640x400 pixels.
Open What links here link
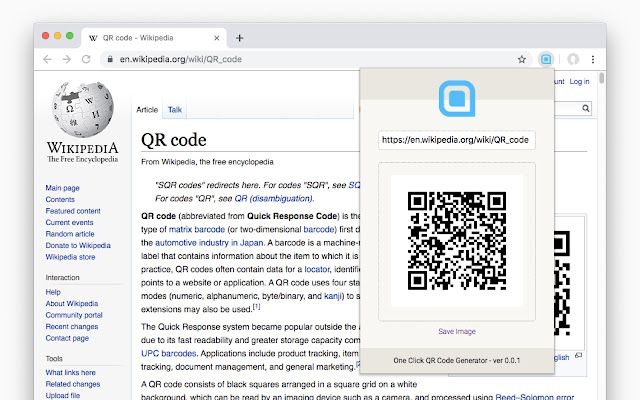71,373
